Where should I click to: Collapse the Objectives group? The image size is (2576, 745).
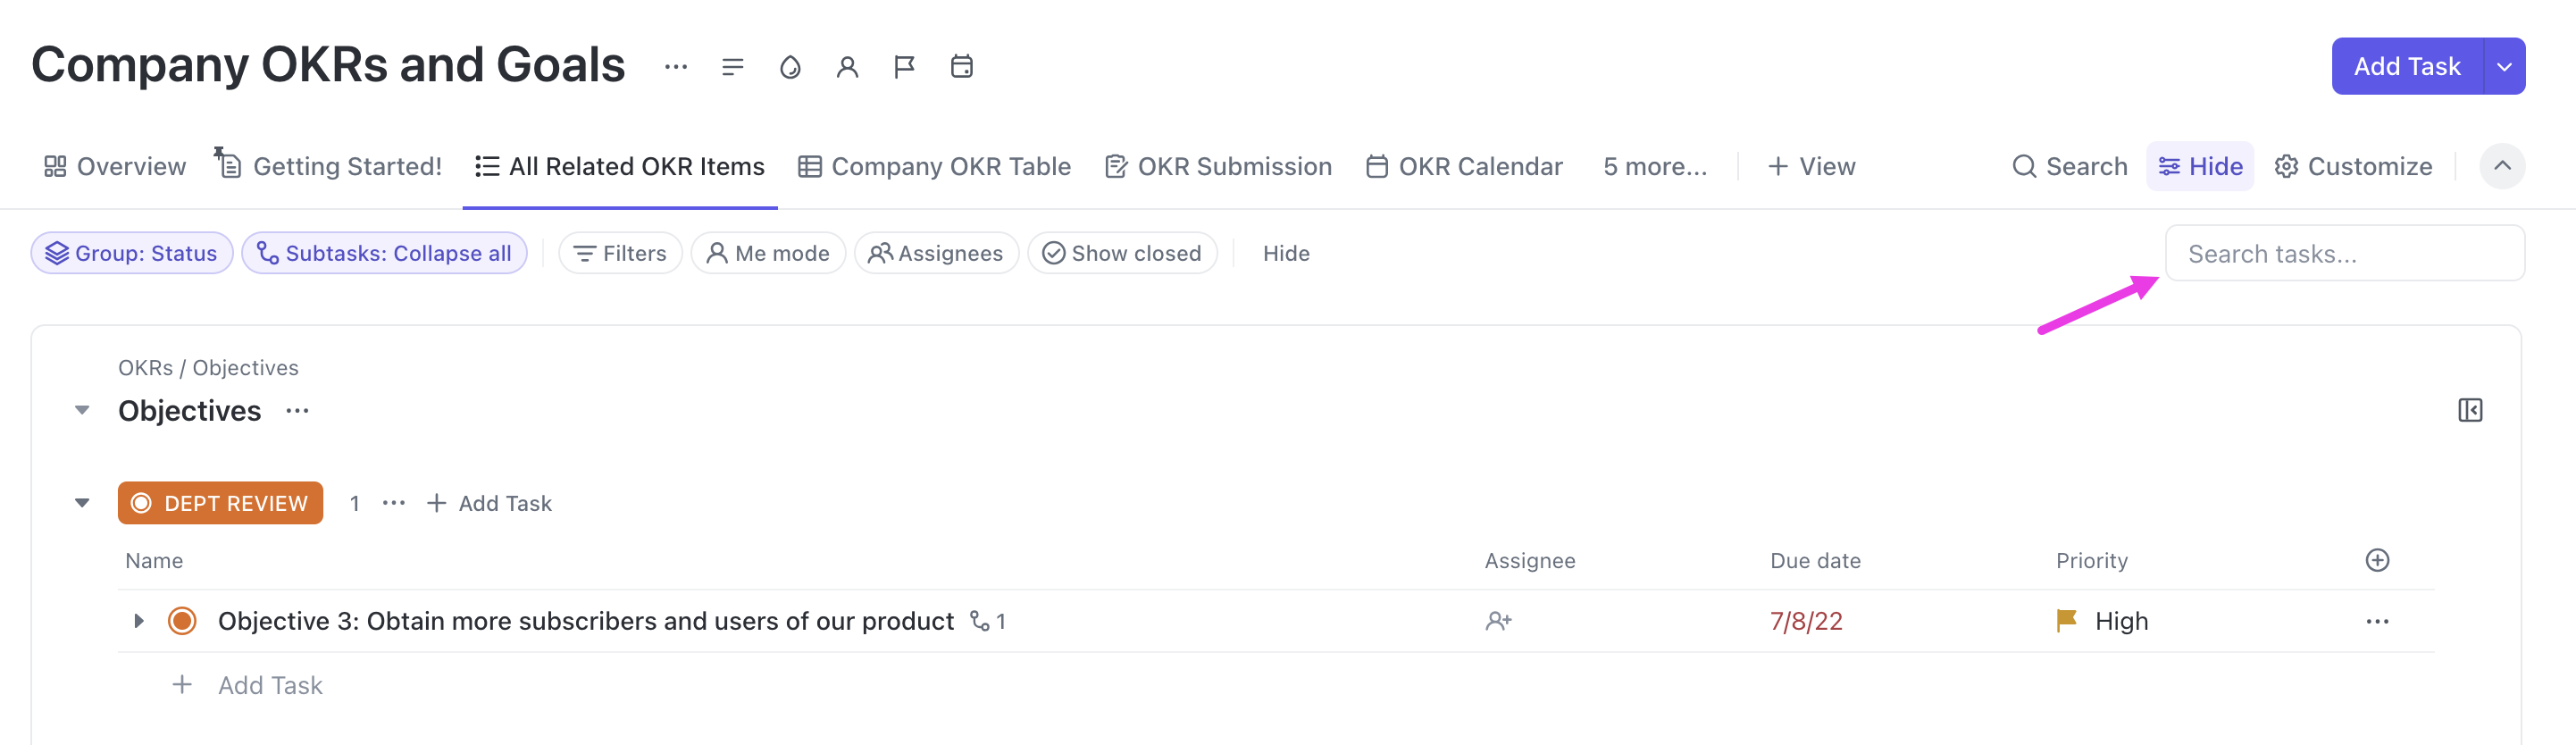click(82, 410)
